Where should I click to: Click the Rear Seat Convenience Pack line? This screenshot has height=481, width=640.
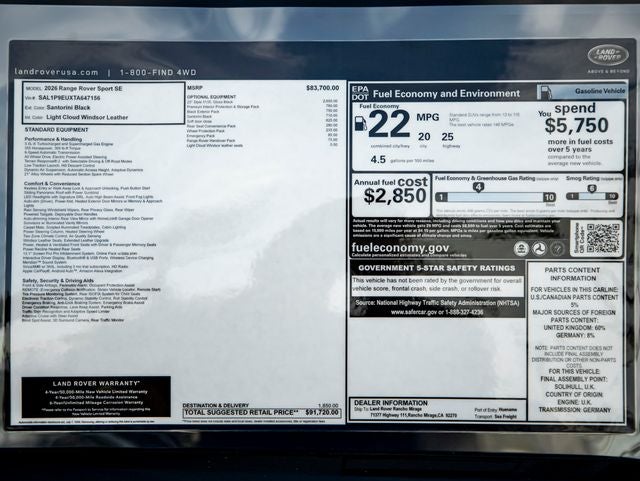211,126
